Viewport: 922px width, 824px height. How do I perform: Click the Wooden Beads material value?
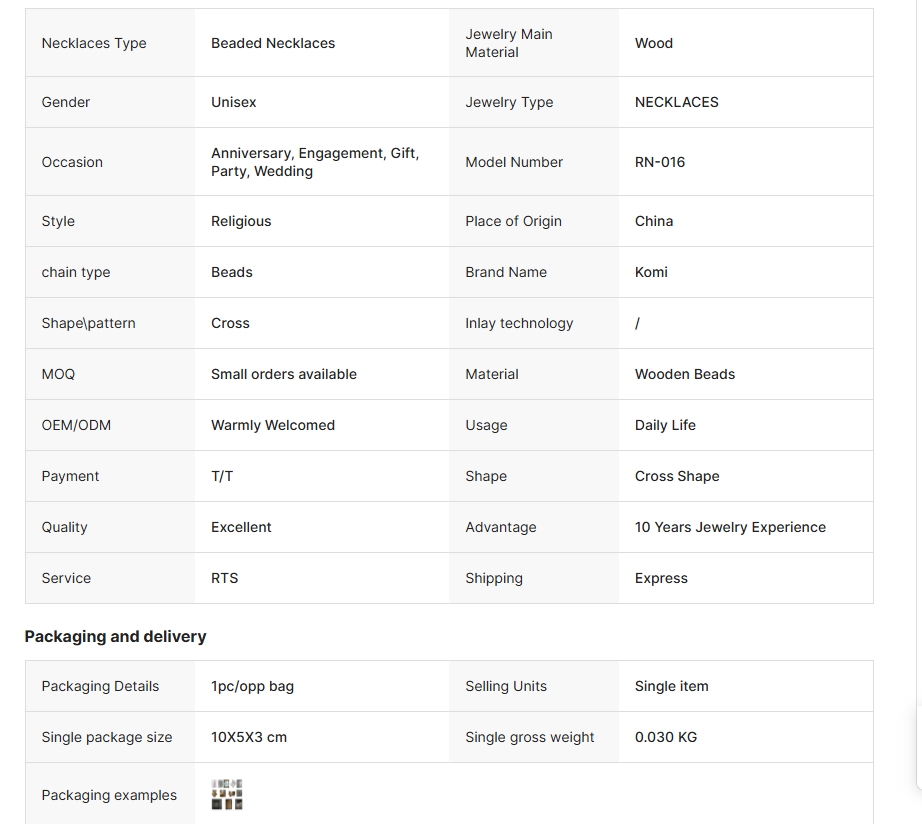(x=685, y=374)
